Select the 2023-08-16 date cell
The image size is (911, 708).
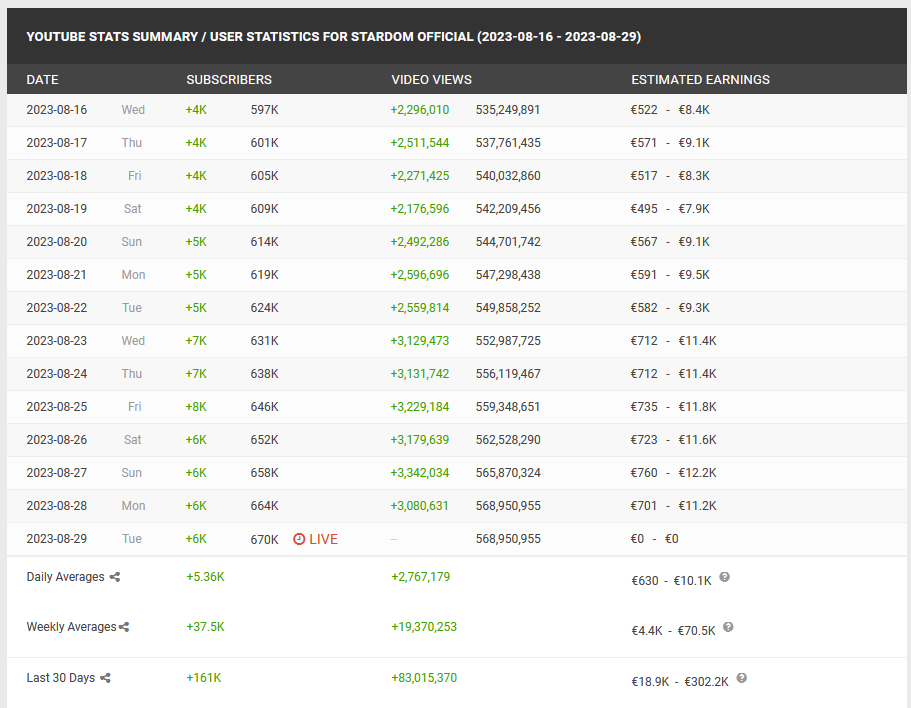56,110
